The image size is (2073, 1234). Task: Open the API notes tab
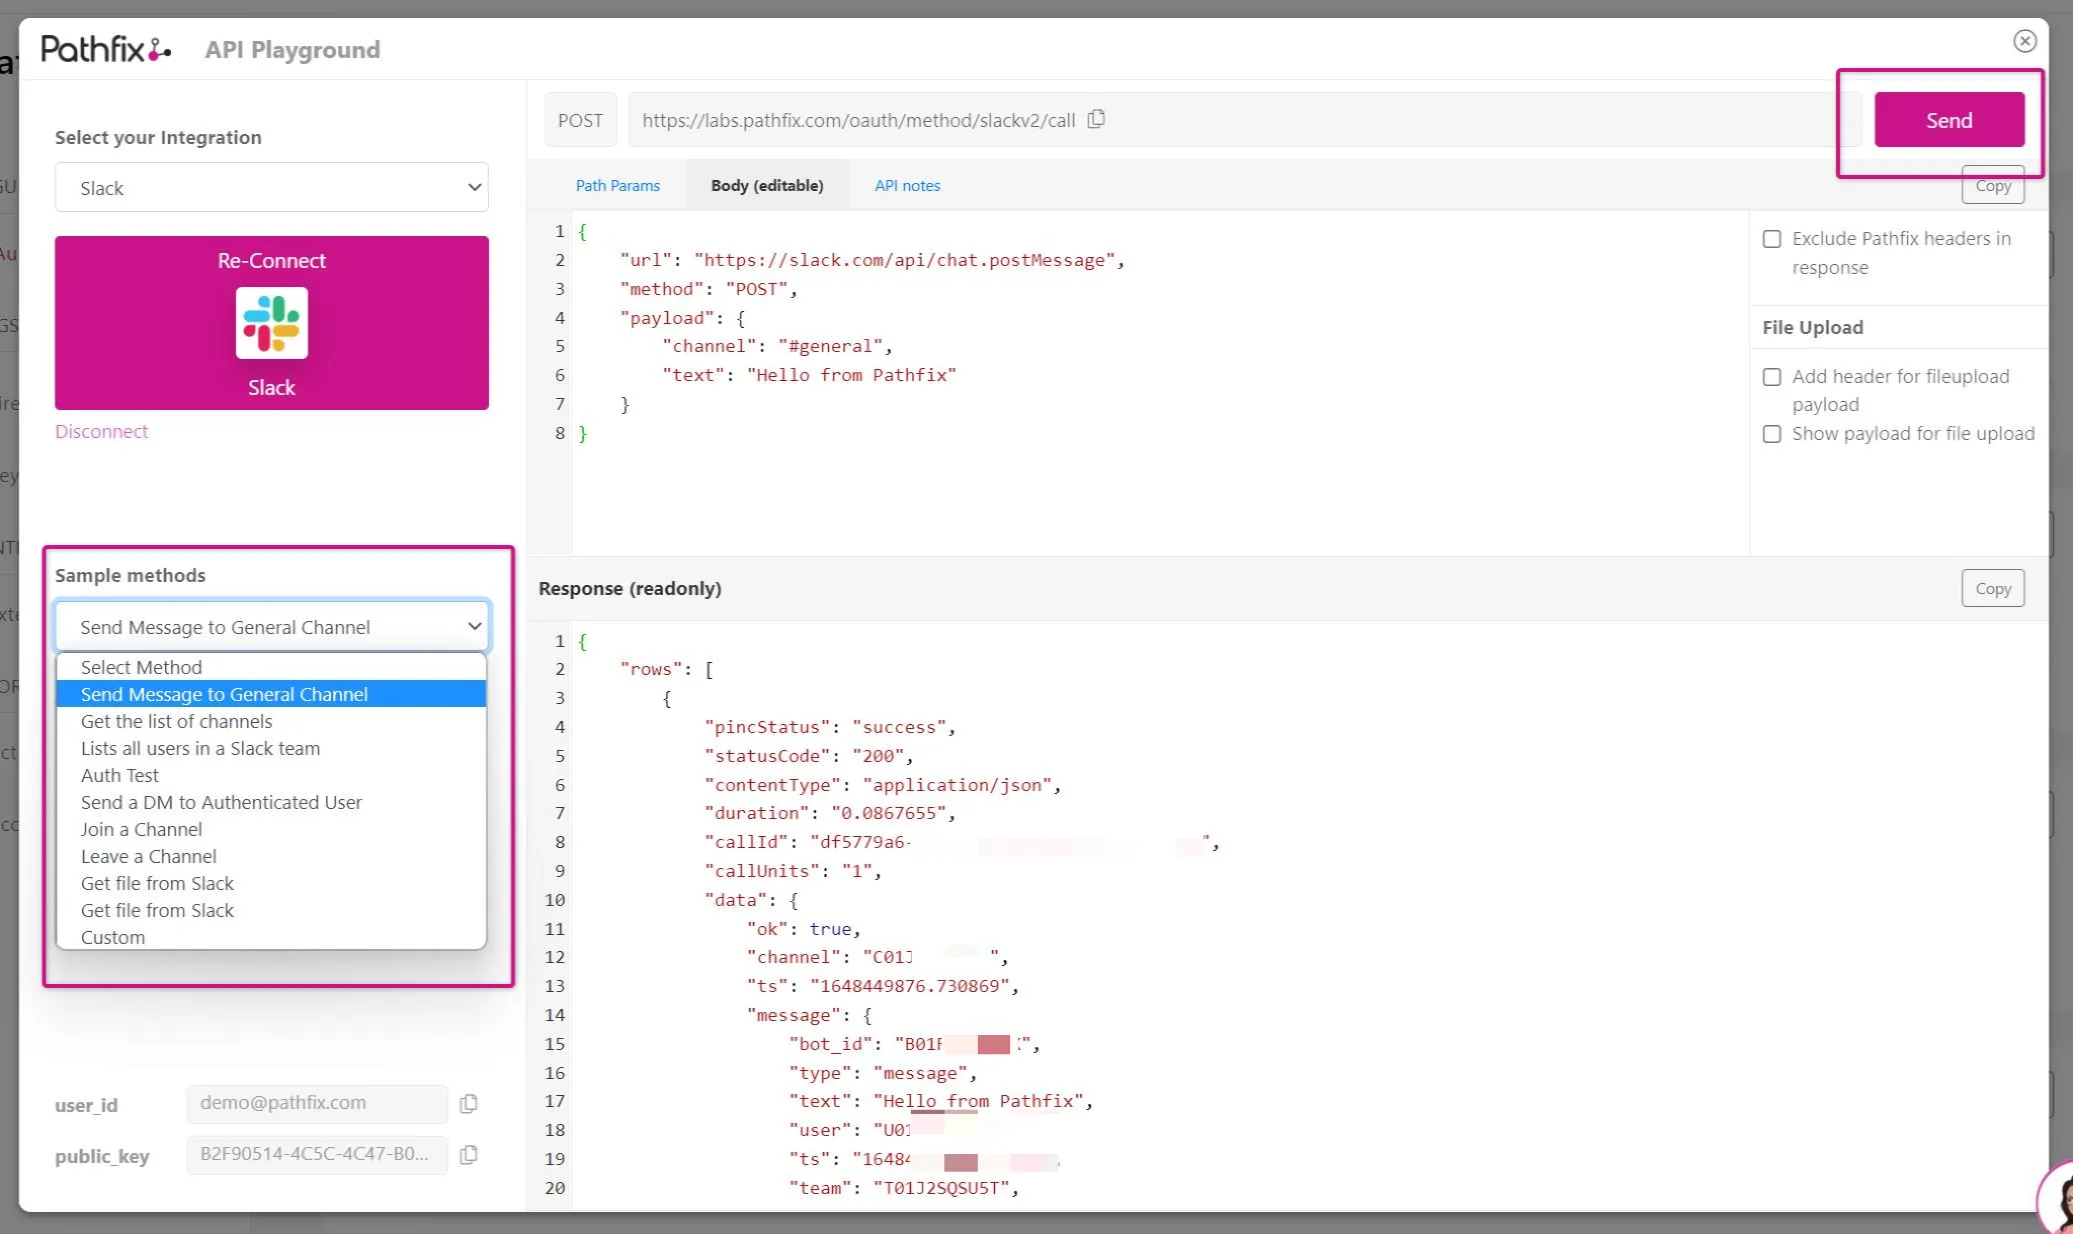point(907,185)
